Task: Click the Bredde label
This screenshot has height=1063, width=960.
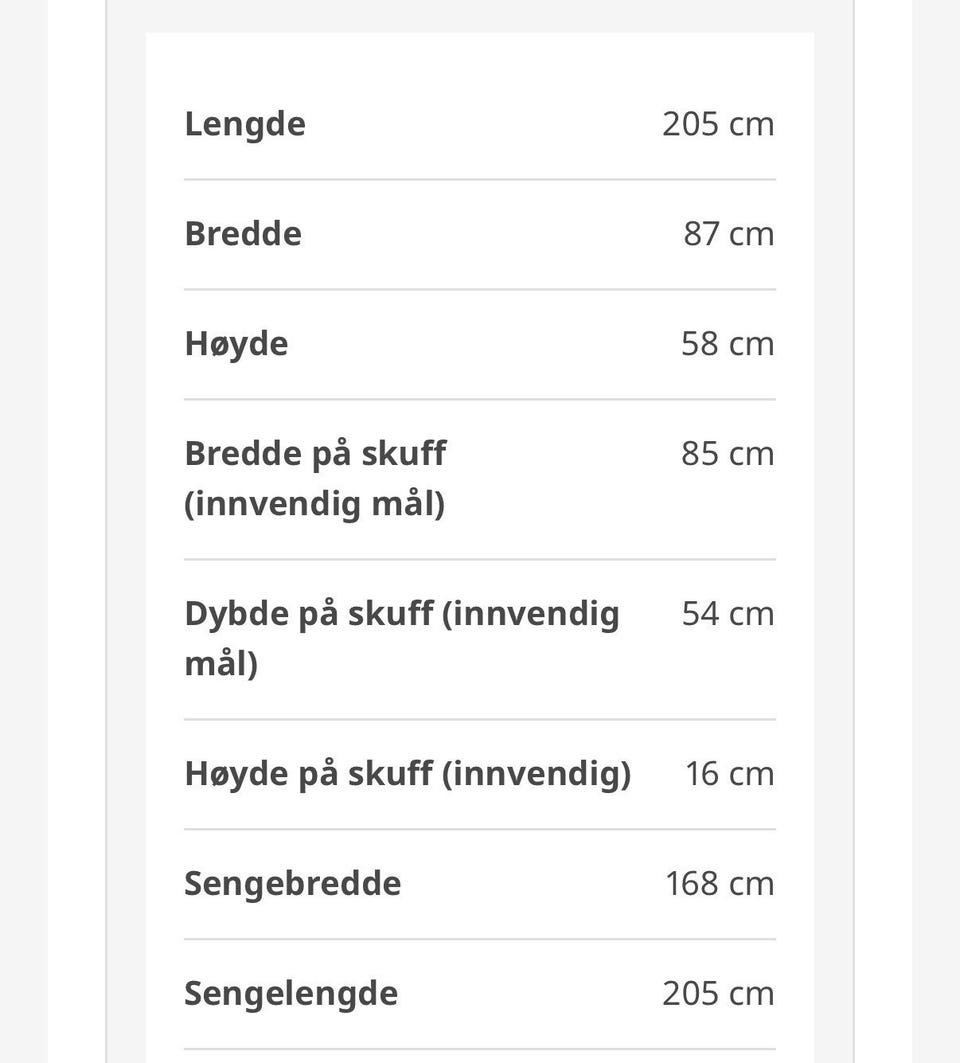Action: pos(243,234)
